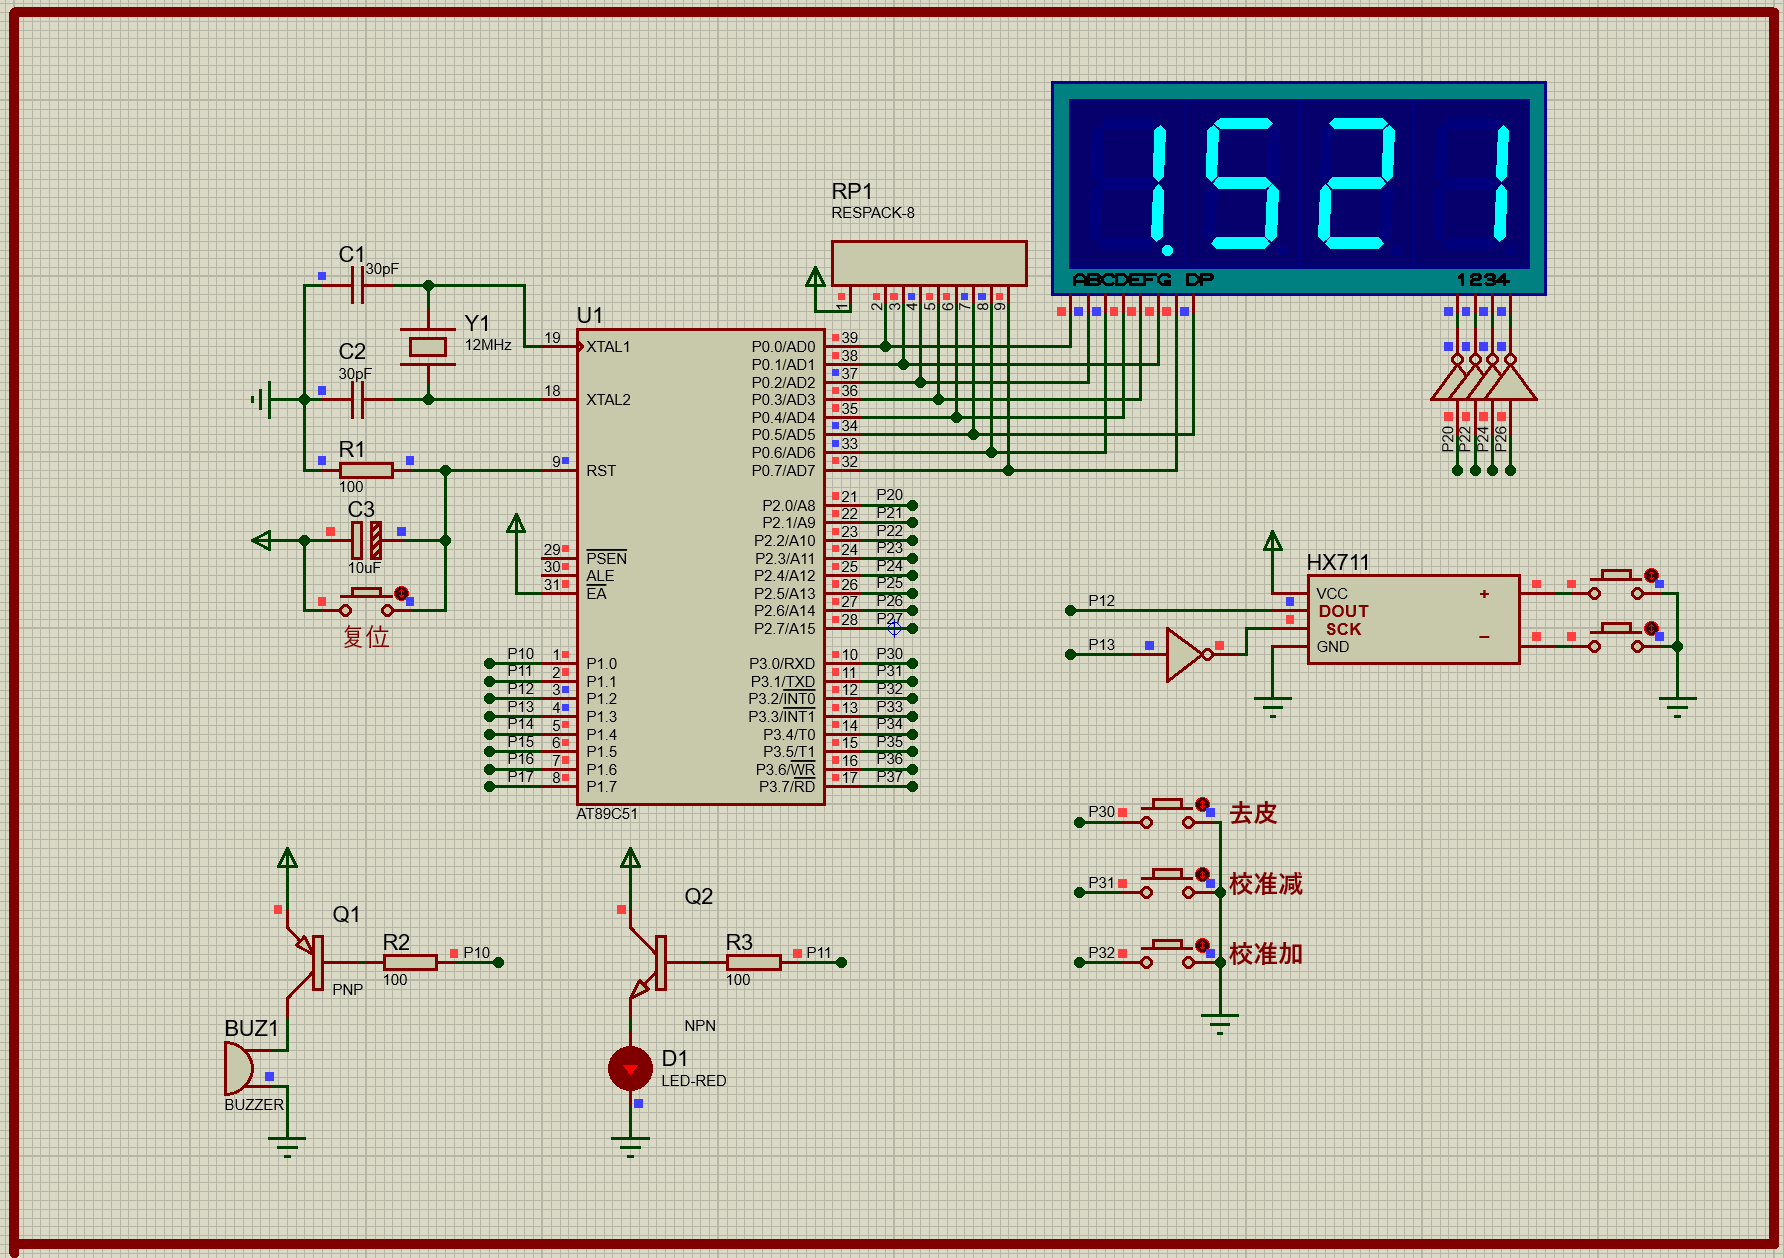1784x1258 pixels.
Task: Click the 1234 digit-select legend on display
Action: click(x=1483, y=280)
